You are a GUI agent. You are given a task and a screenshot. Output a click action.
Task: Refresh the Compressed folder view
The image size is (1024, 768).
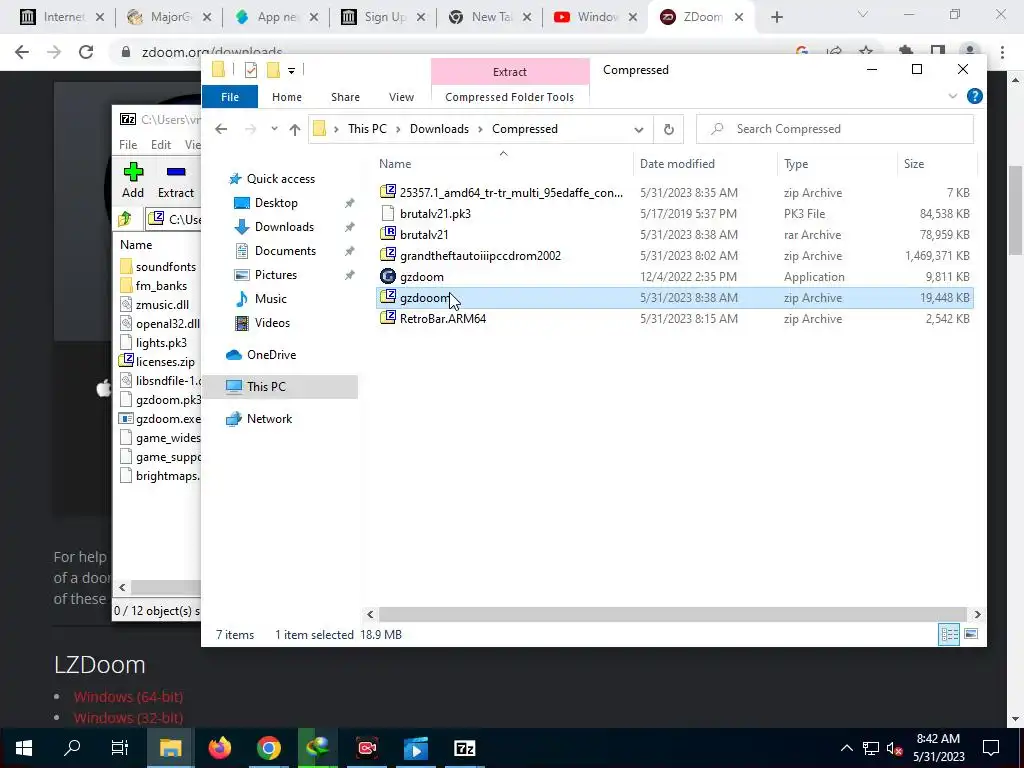669,129
